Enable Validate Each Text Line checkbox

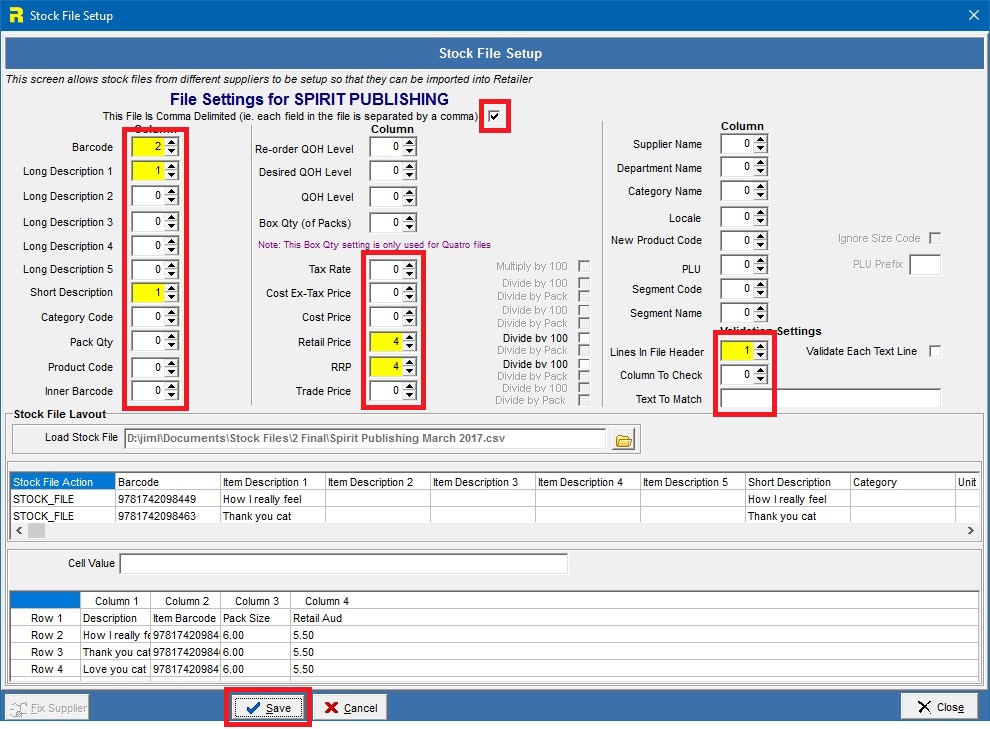pyautogui.click(x=935, y=351)
